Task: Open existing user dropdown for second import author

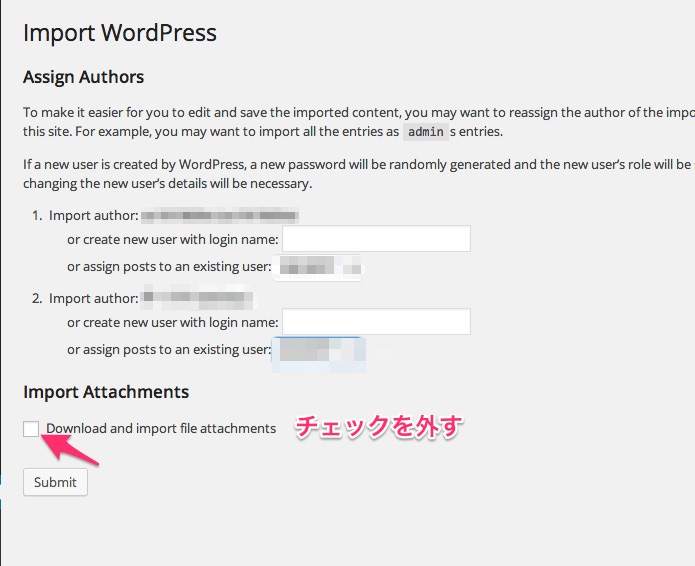Action: [319, 353]
